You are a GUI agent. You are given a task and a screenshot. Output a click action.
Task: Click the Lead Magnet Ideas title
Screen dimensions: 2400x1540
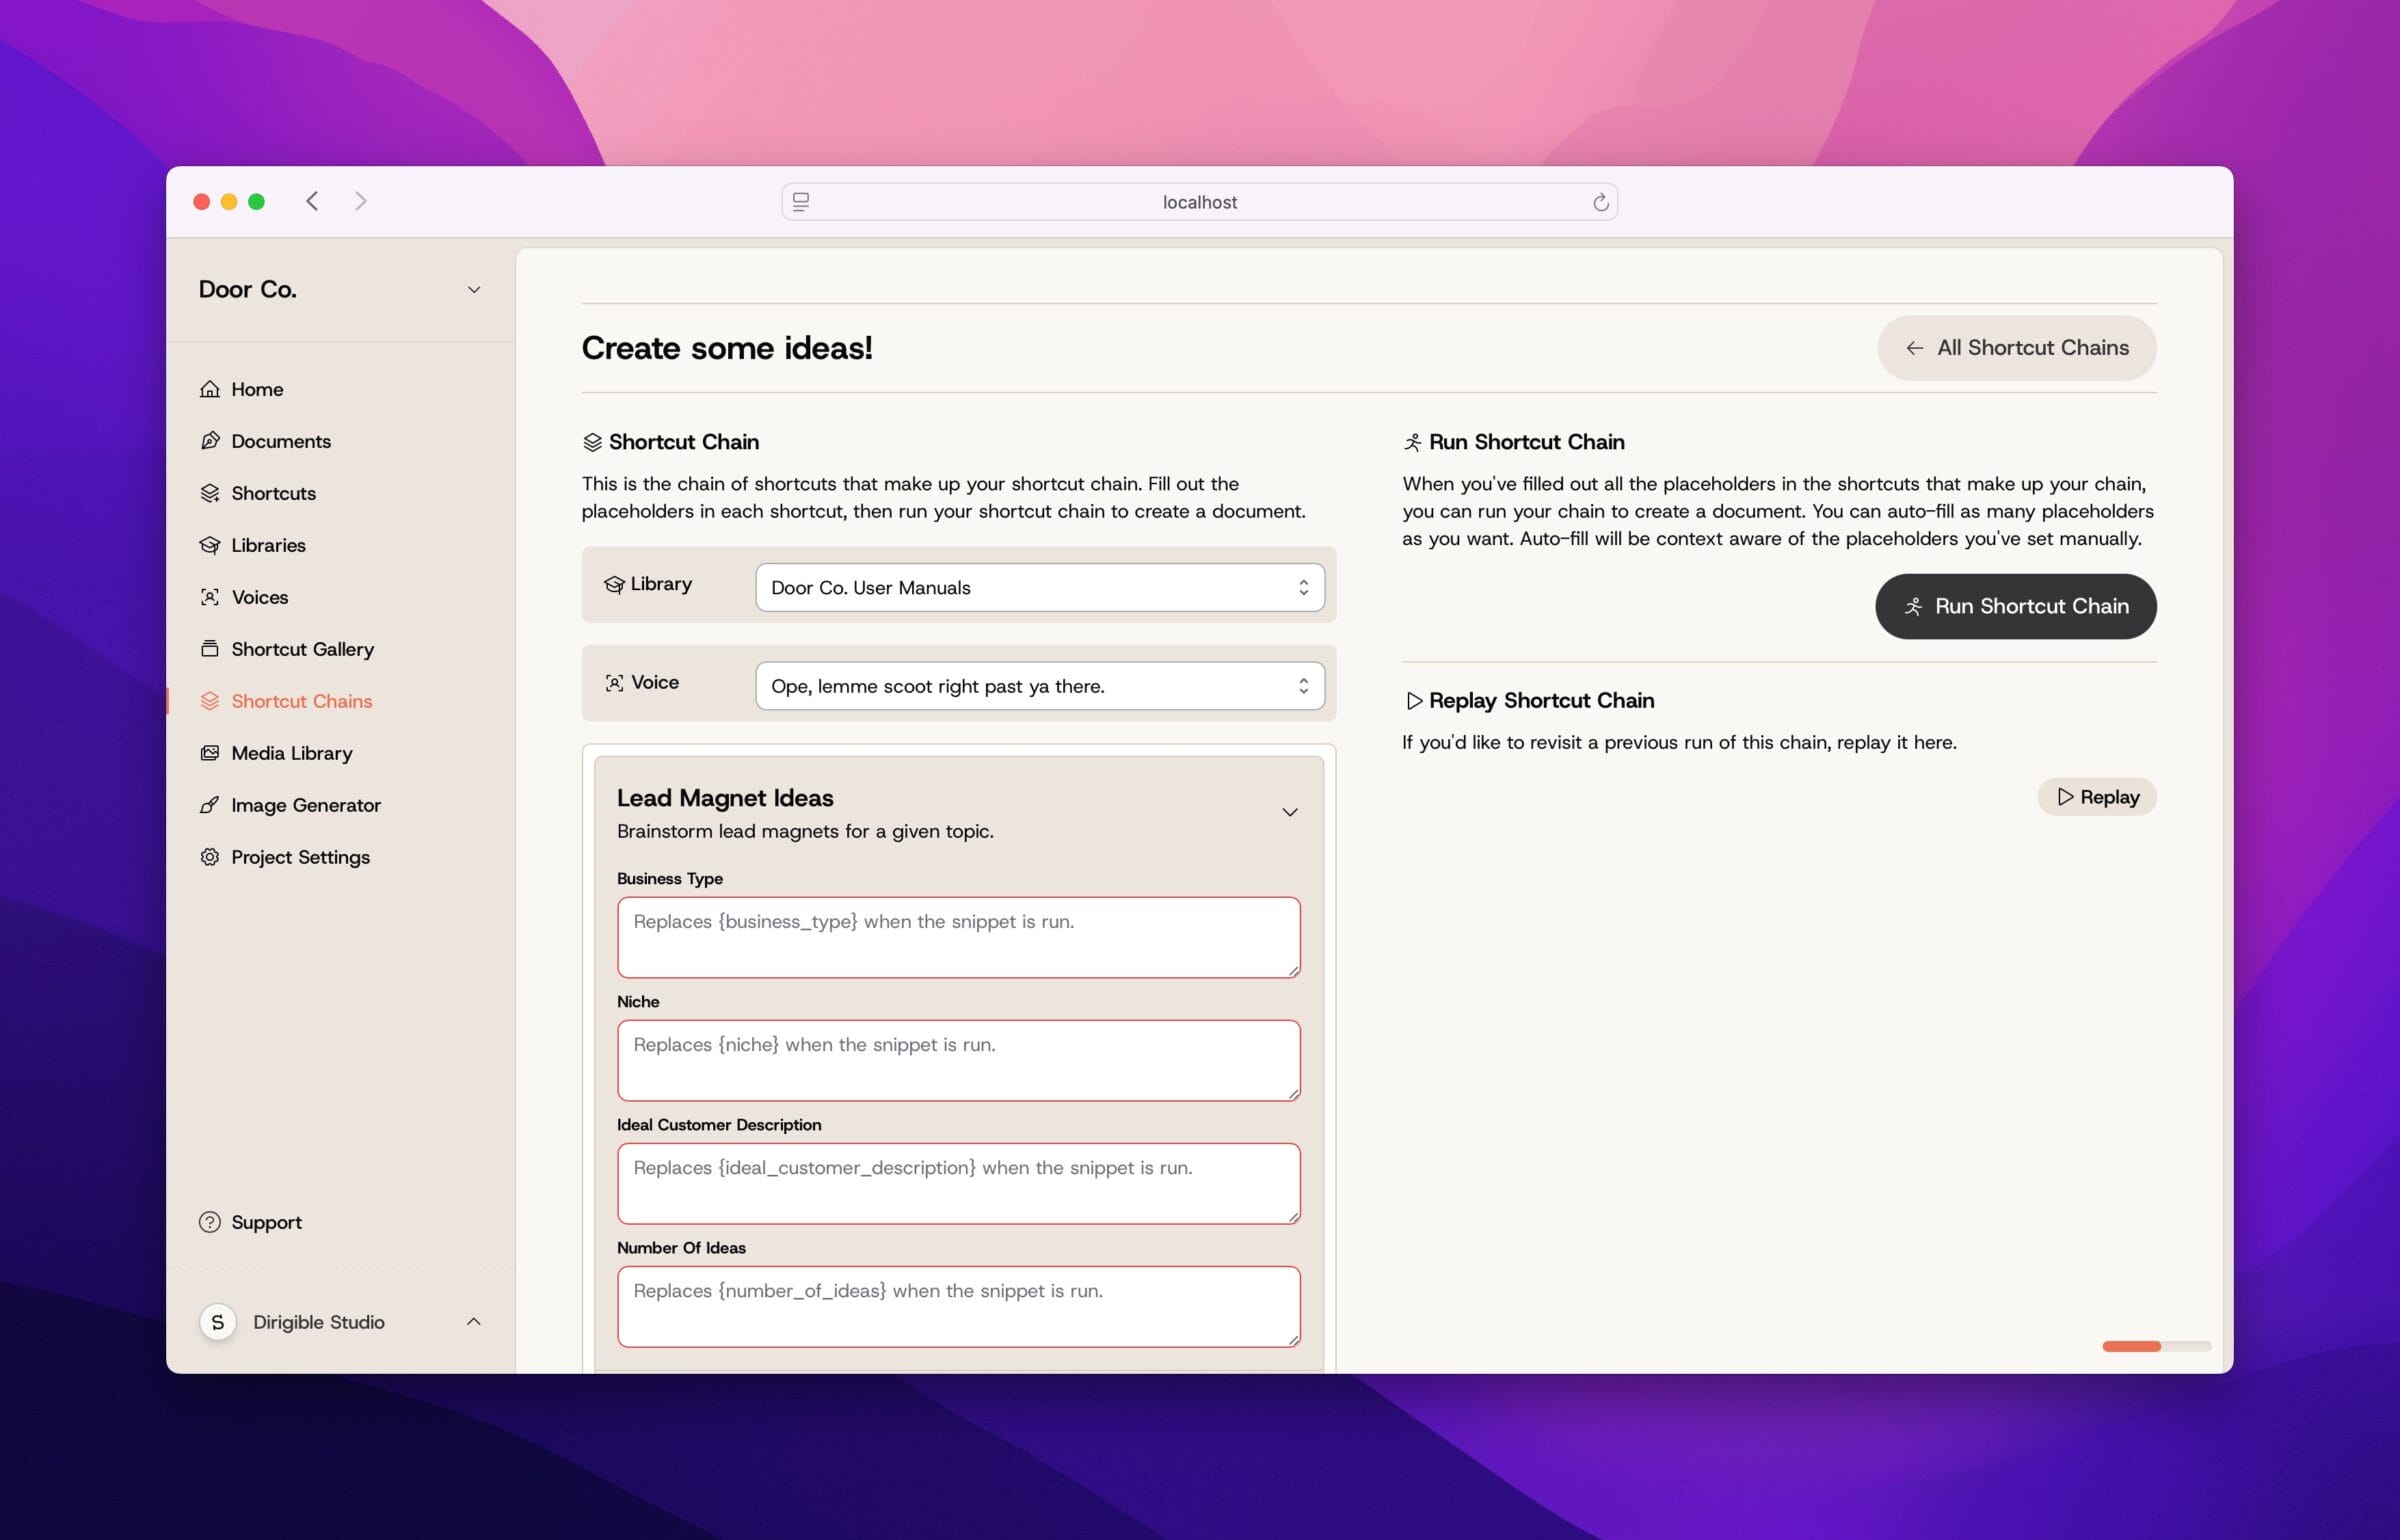[x=725, y=798]
